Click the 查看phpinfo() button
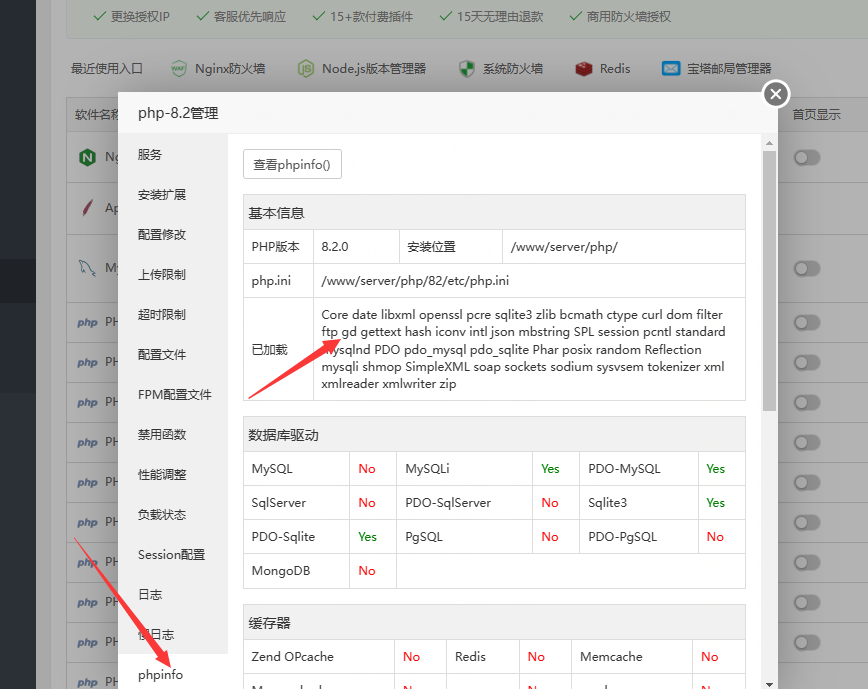868x689 pixels. tap(292, 164)
